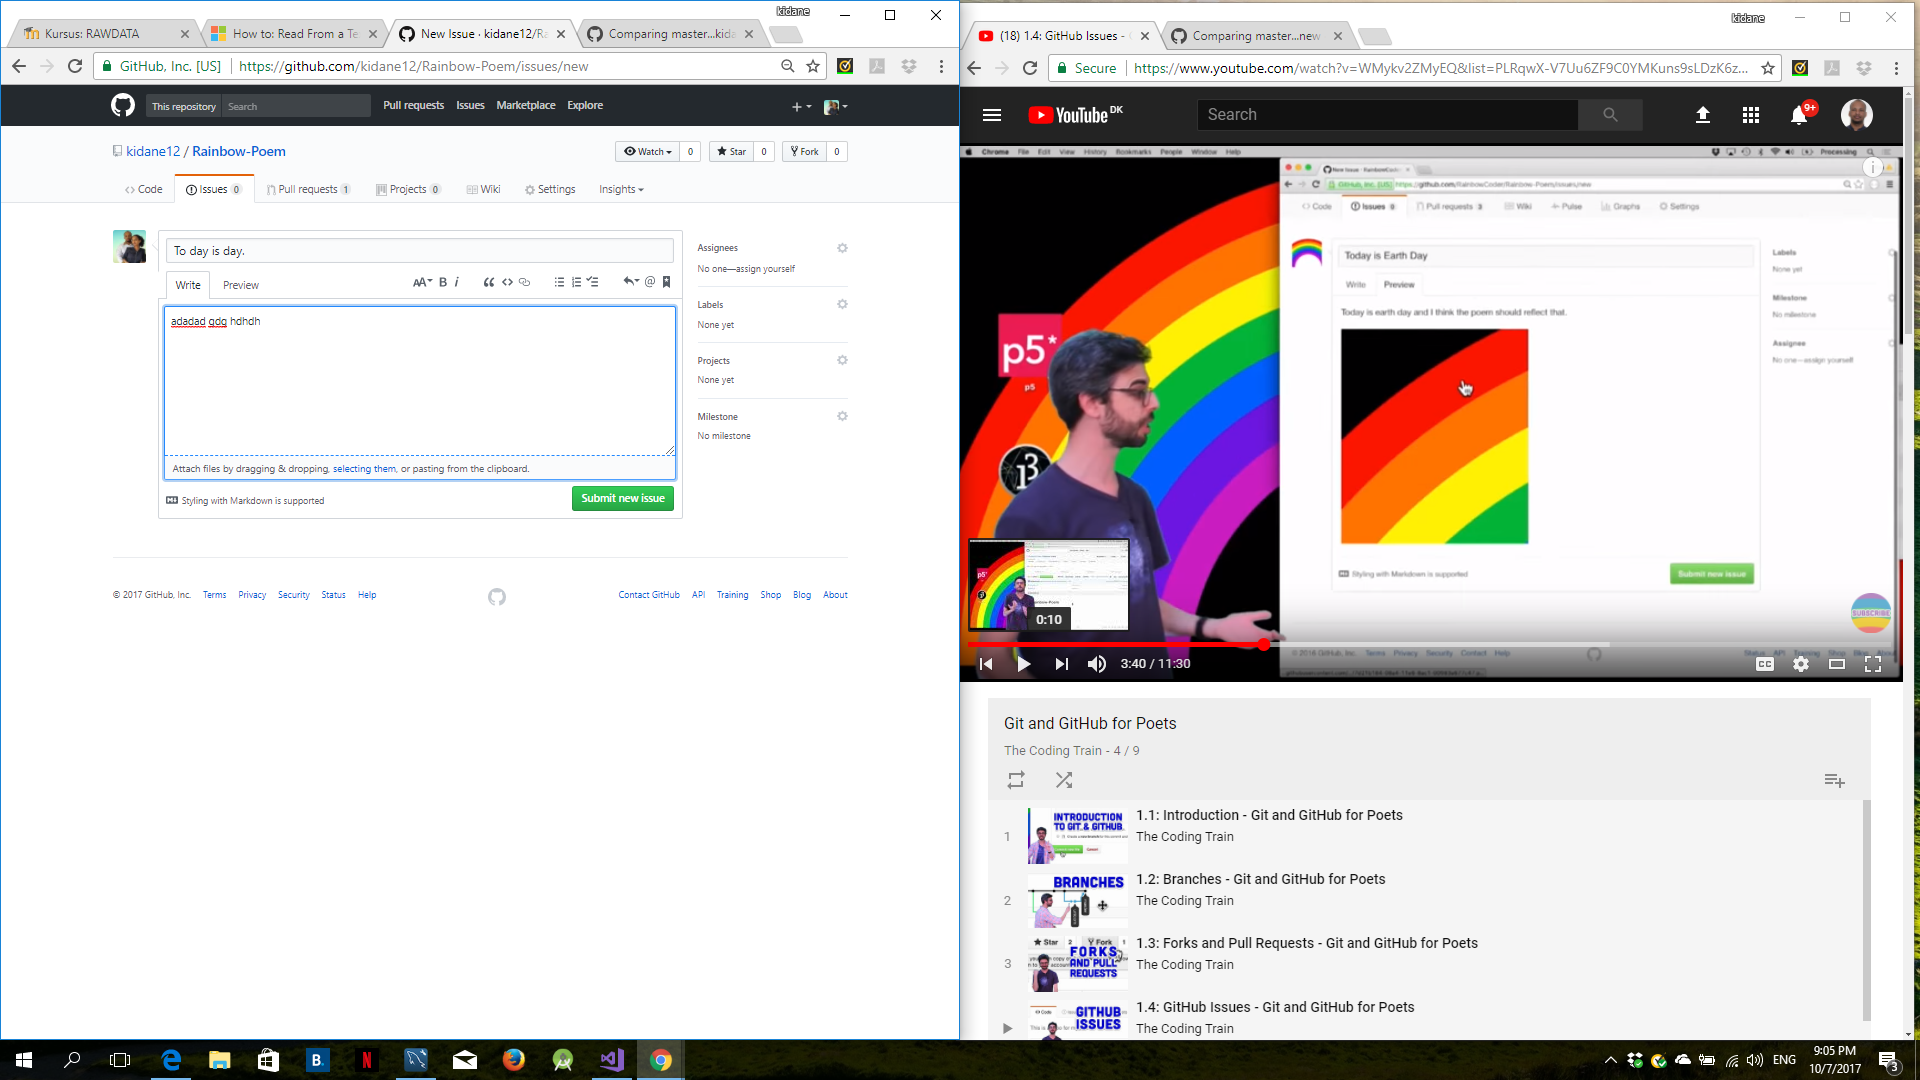Mute the YouTube video volume

1097,664
